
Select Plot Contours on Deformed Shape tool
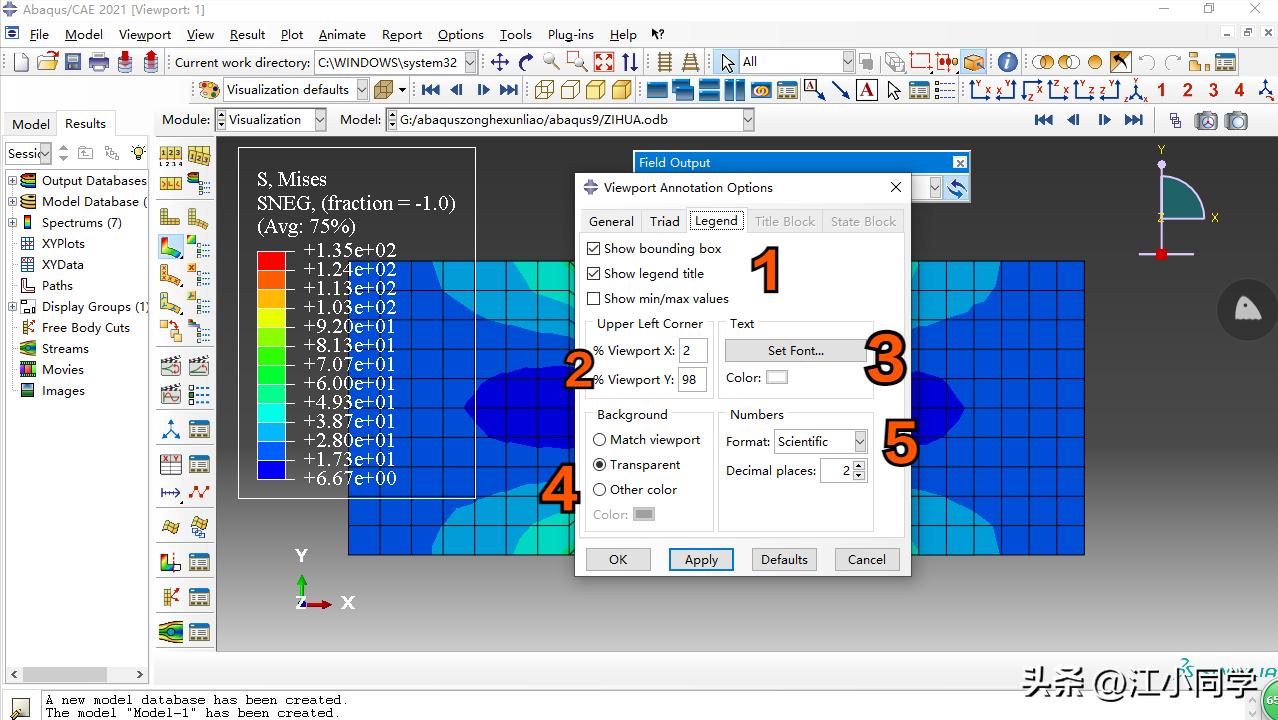171,245
